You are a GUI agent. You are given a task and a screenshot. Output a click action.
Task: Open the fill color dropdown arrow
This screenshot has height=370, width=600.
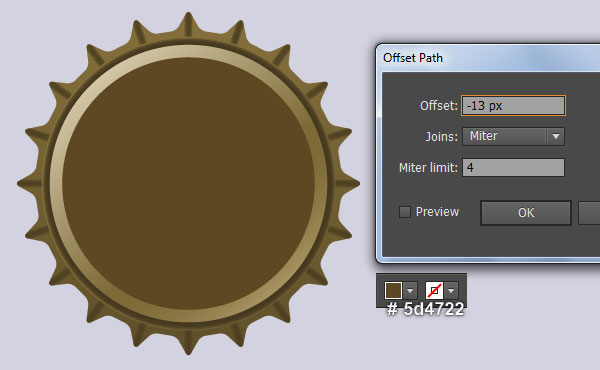pos(410,290)
